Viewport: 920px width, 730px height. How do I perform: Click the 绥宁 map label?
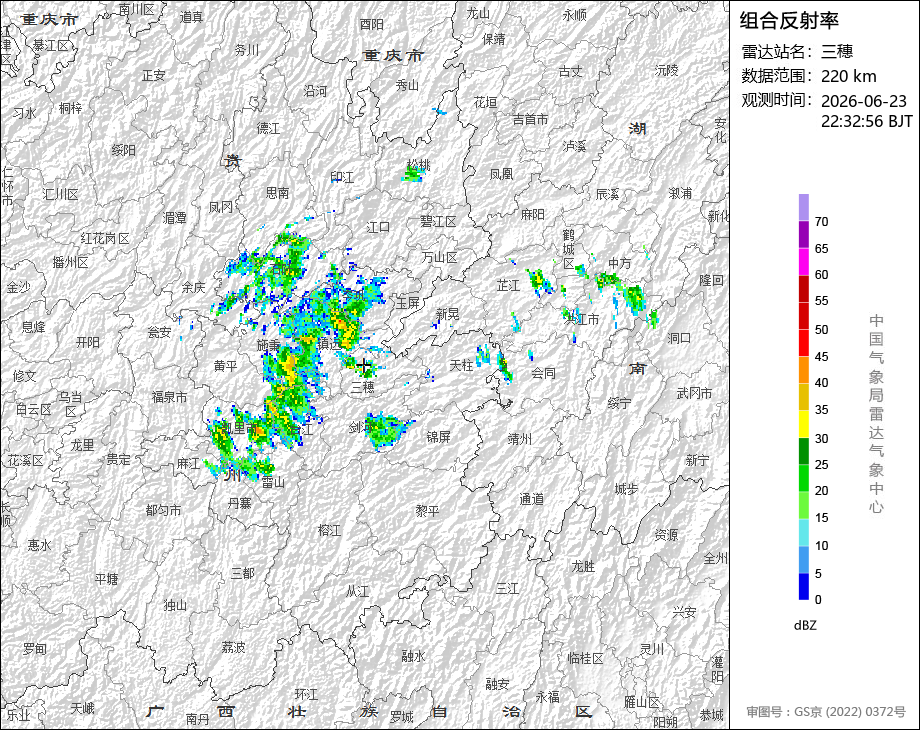coord(620,403)
